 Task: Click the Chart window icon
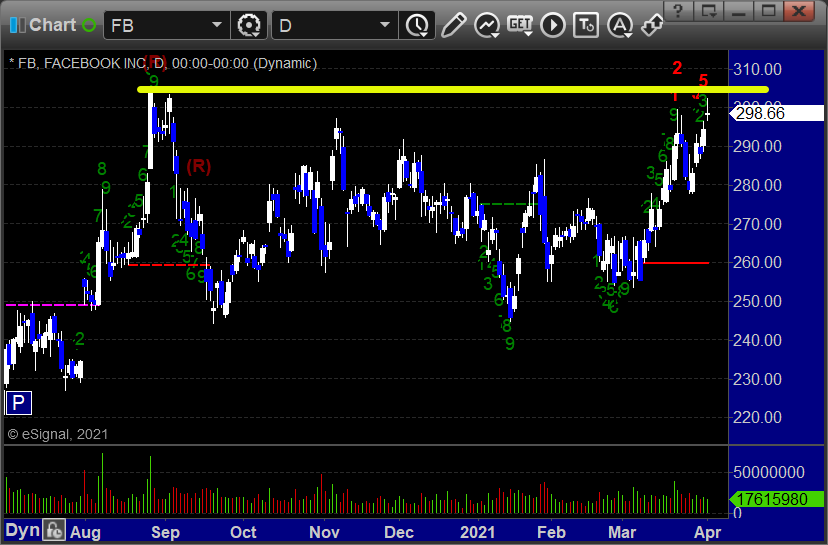(x=17, y=25)
